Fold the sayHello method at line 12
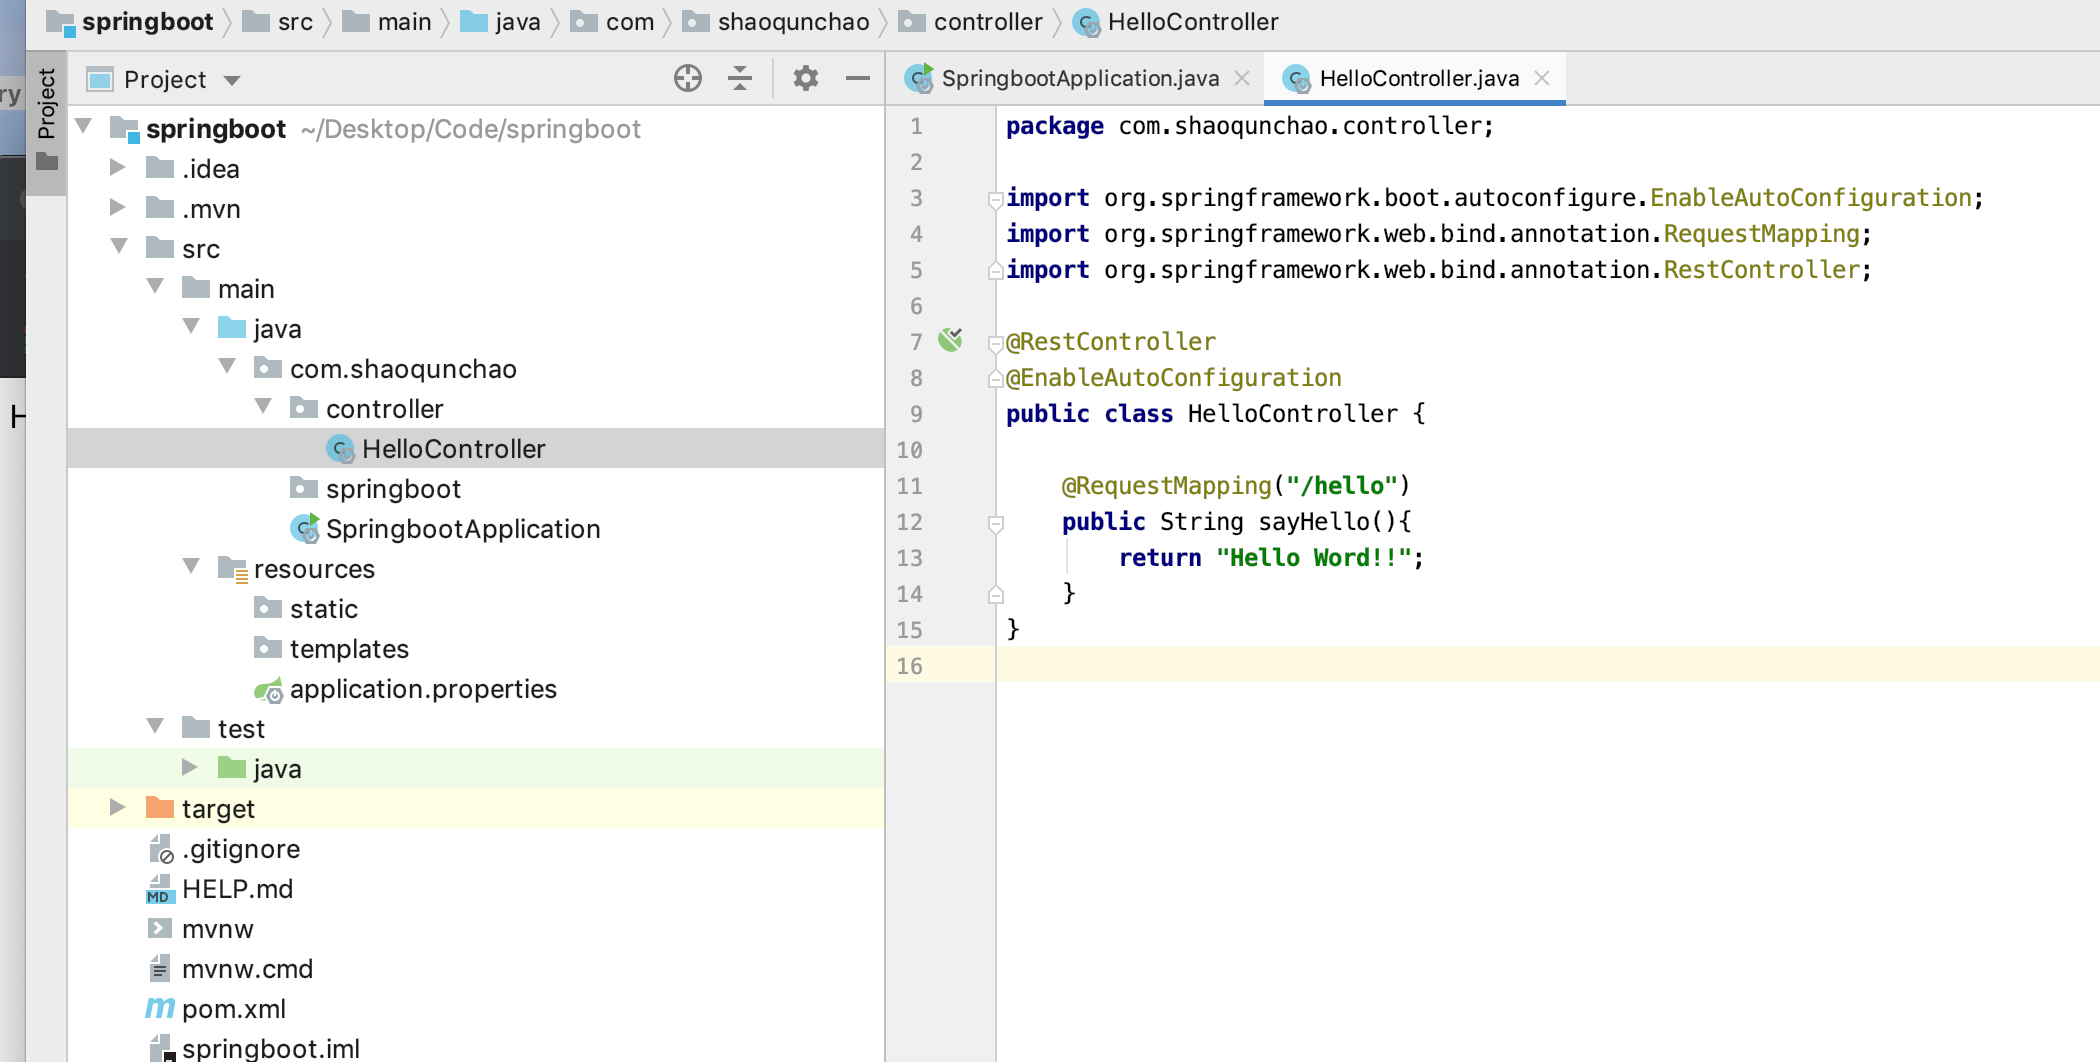 pyautogui.click(x=995, y=524)
